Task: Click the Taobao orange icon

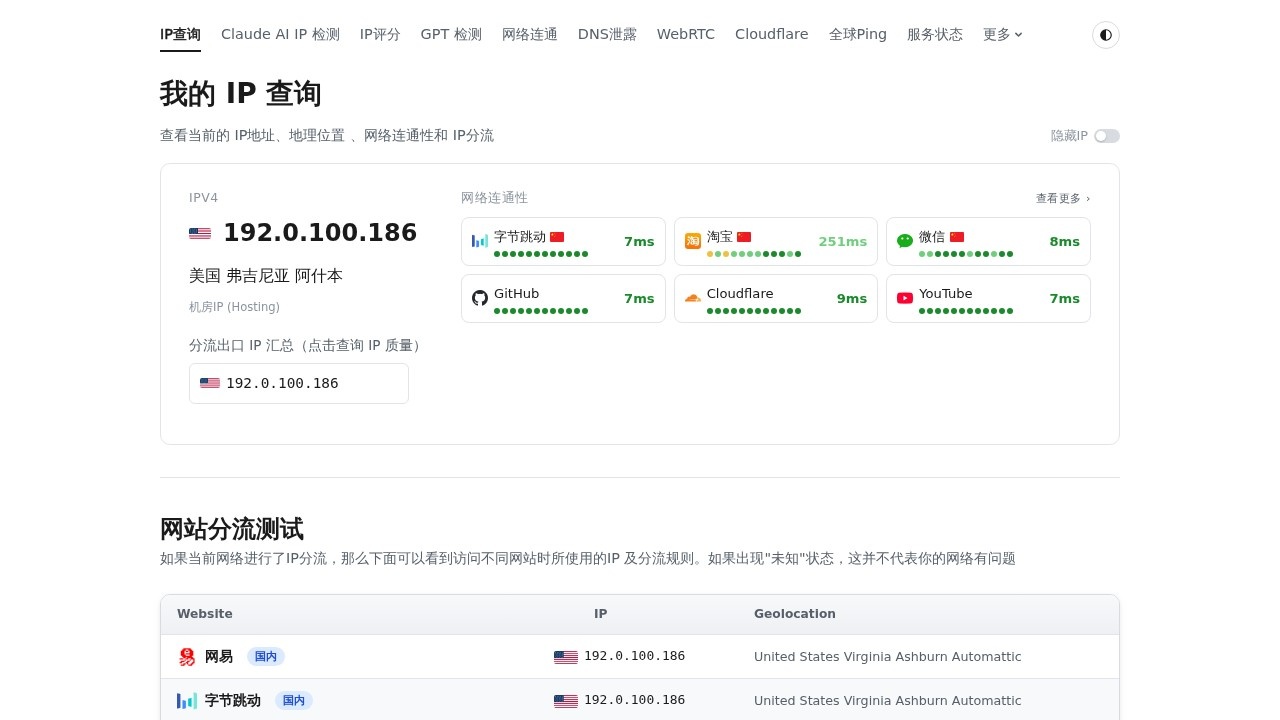Action: [x=693, y=241]
